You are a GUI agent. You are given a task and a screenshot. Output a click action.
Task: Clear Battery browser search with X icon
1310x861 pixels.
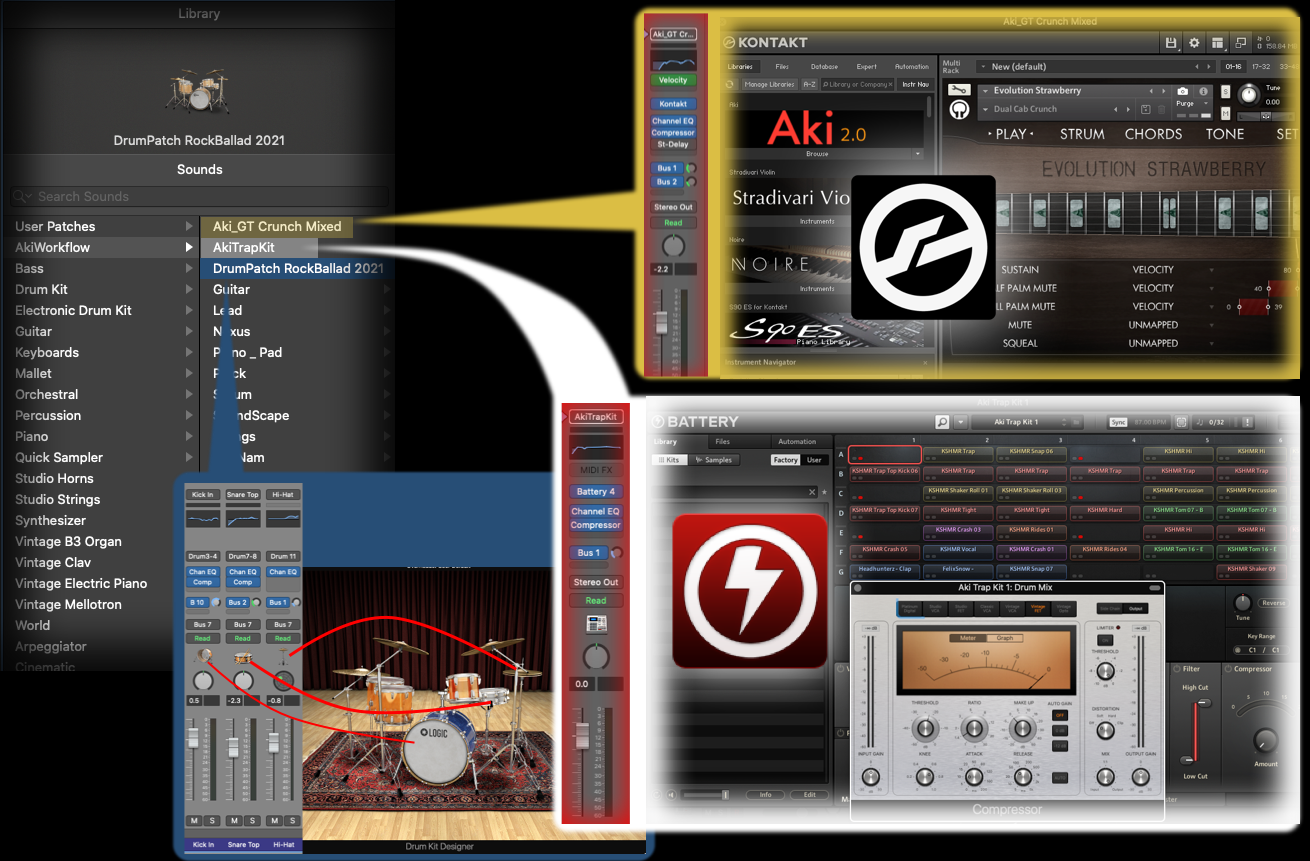tap(812, 492)
